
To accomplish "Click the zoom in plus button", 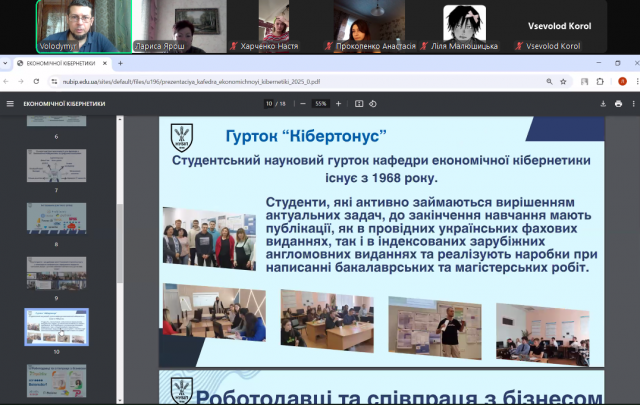I will (338, 103).
